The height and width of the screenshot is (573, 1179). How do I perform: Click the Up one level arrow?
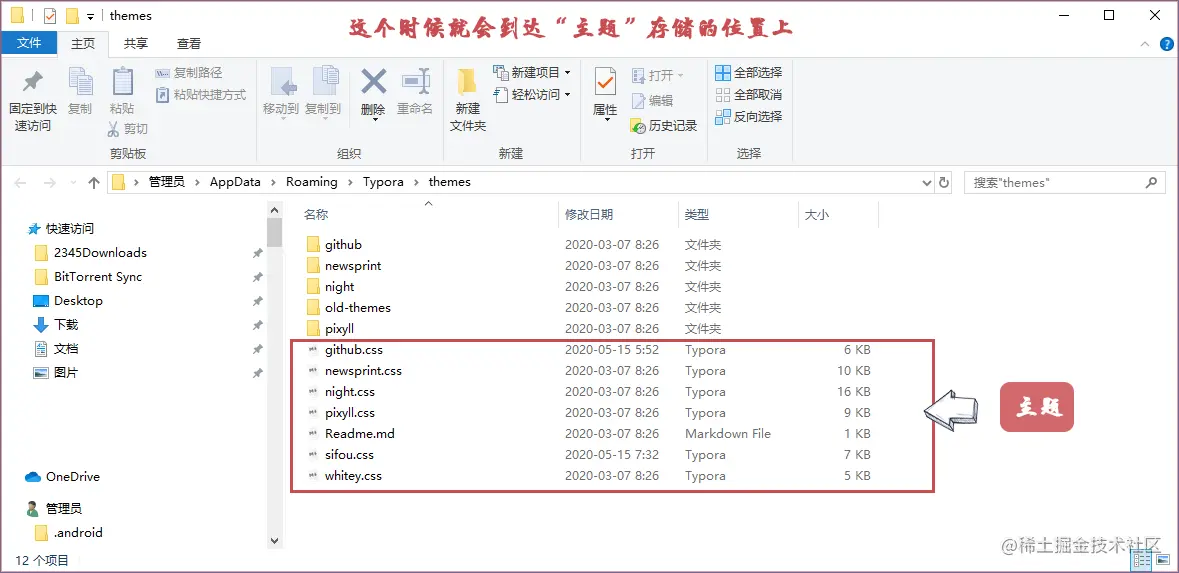click(94, 183)
